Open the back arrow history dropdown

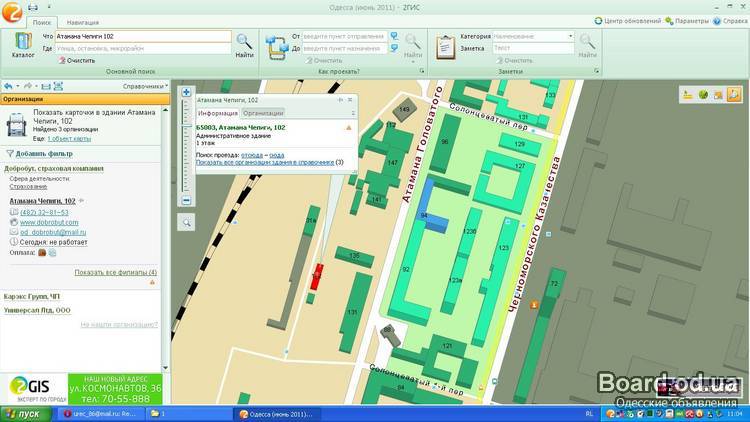tap(18, 86)
